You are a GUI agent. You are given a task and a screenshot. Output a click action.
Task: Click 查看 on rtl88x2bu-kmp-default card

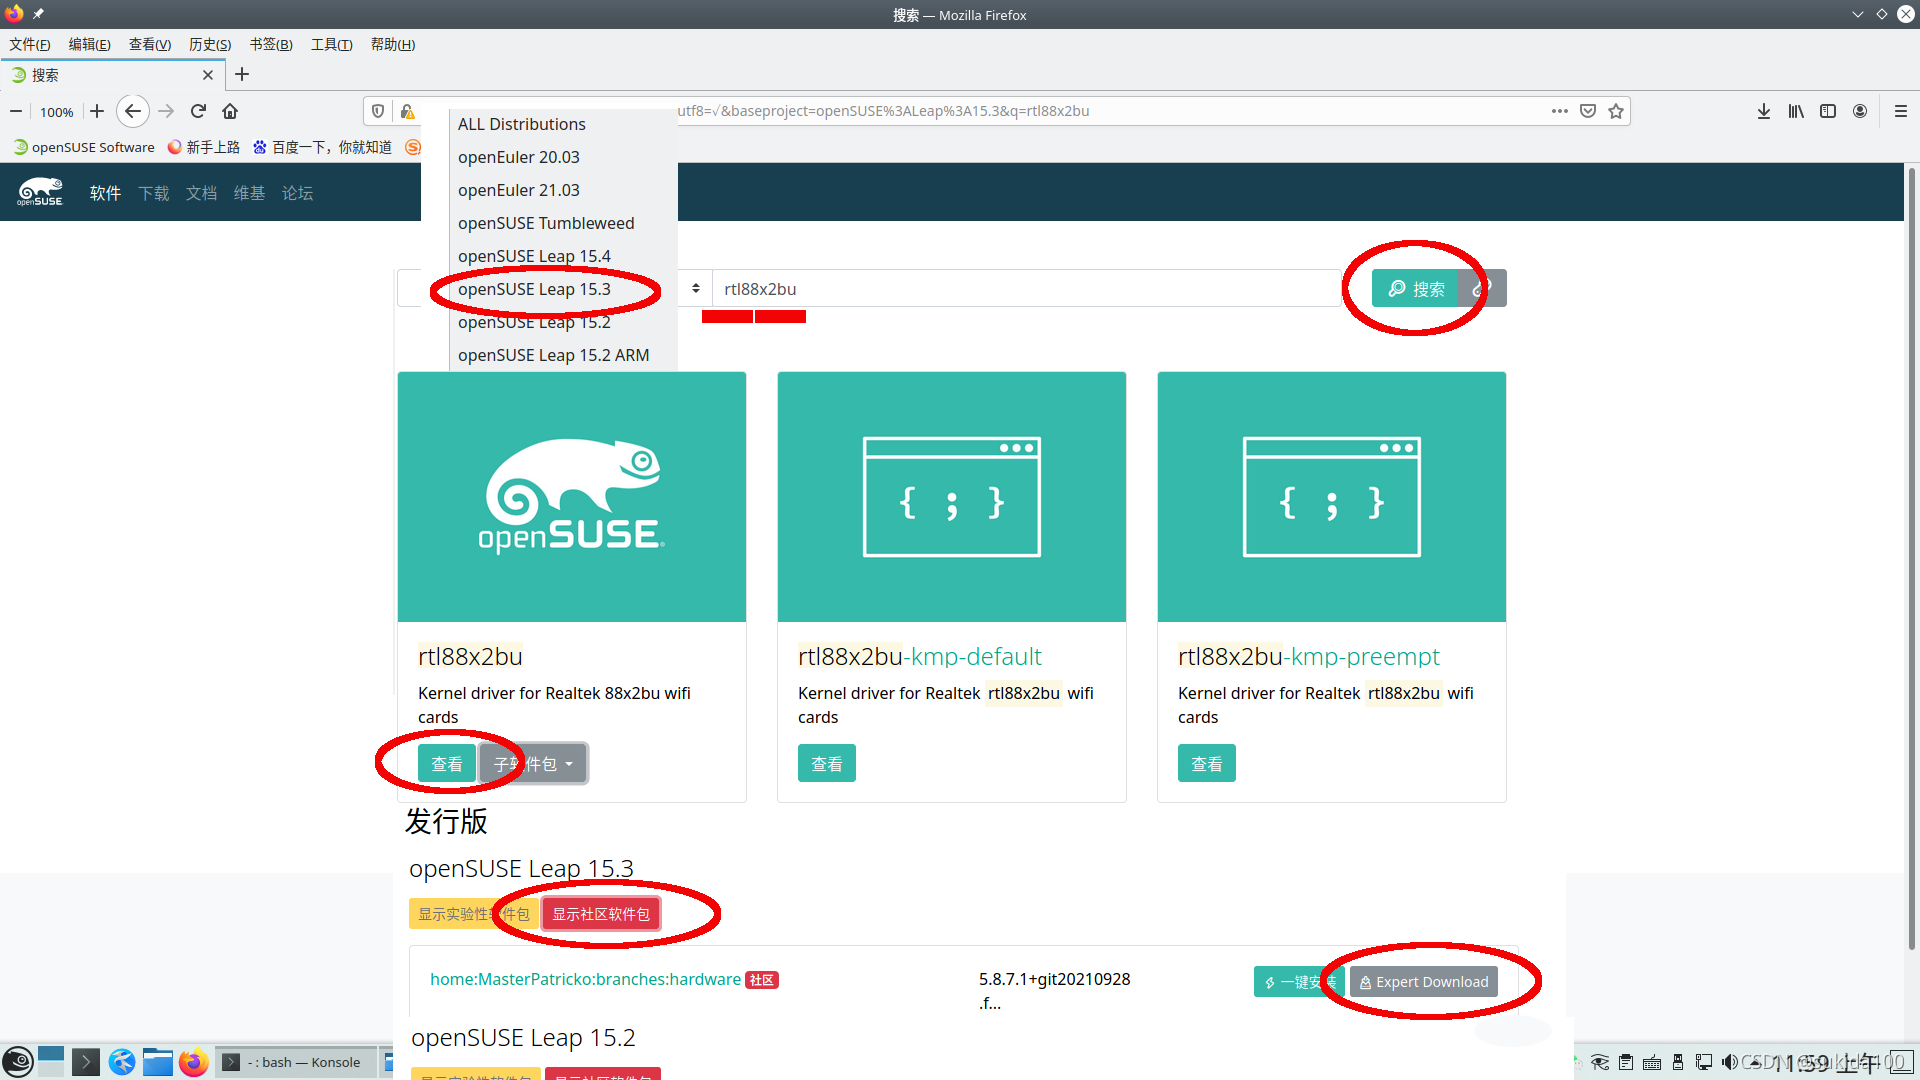(827, 764)
